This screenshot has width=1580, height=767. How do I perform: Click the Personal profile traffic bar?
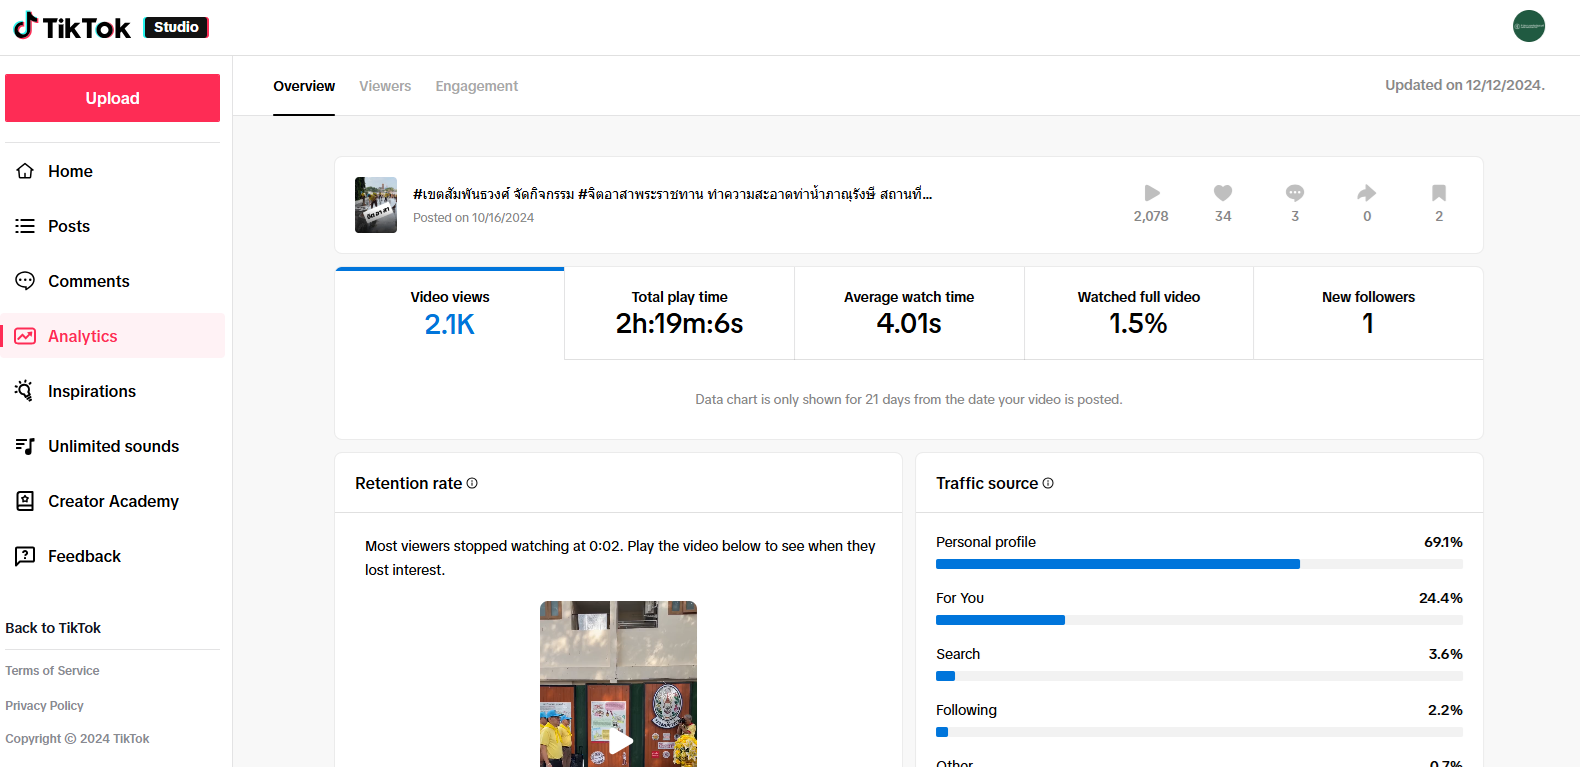tap(1117, 564)
